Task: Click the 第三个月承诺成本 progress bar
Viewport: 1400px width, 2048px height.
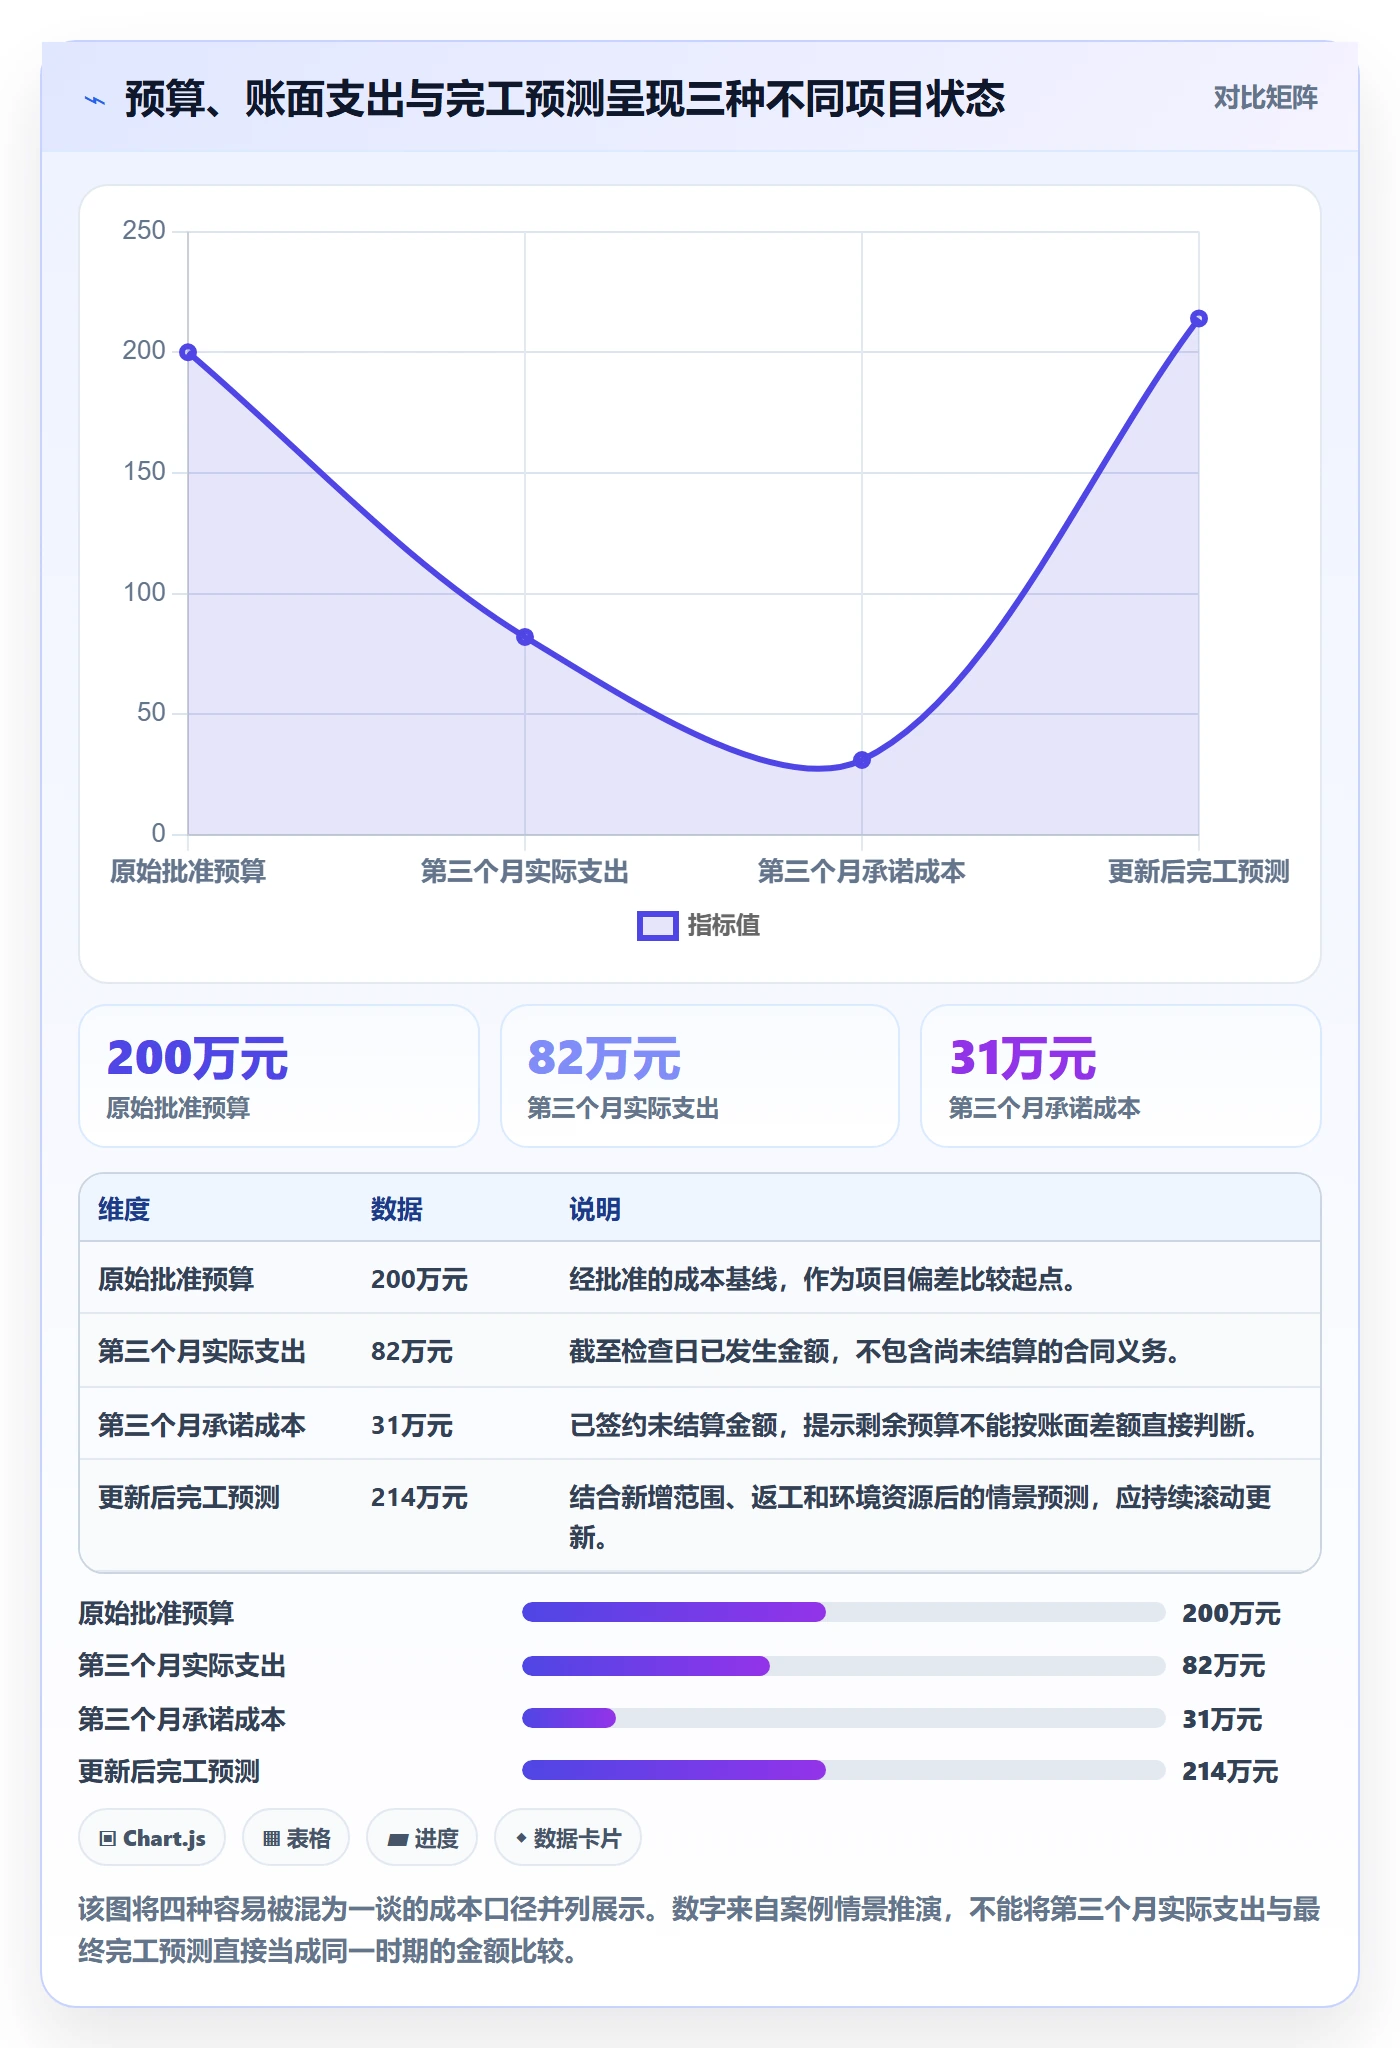Action: point(844,1719)
